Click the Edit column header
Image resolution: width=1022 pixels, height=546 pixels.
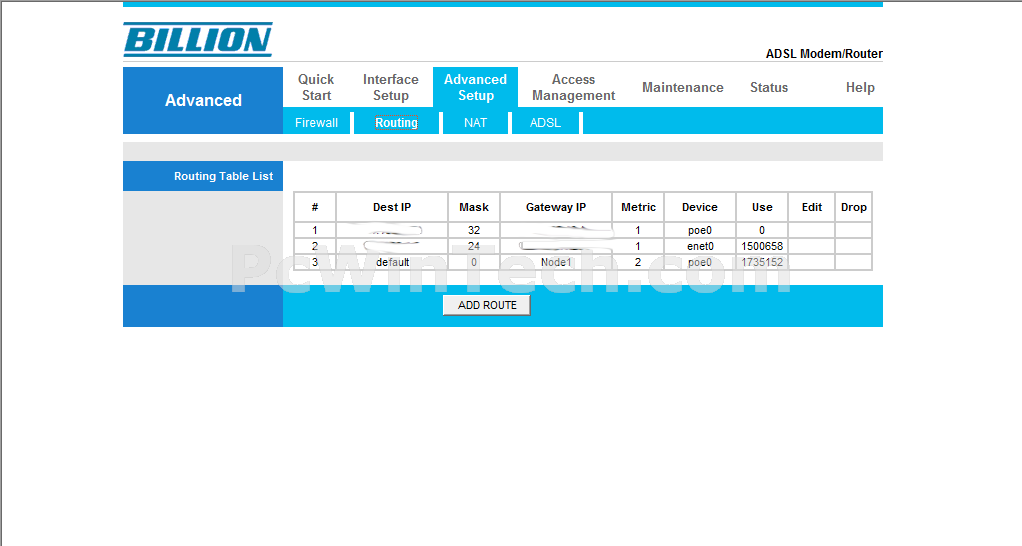[811, 207]
